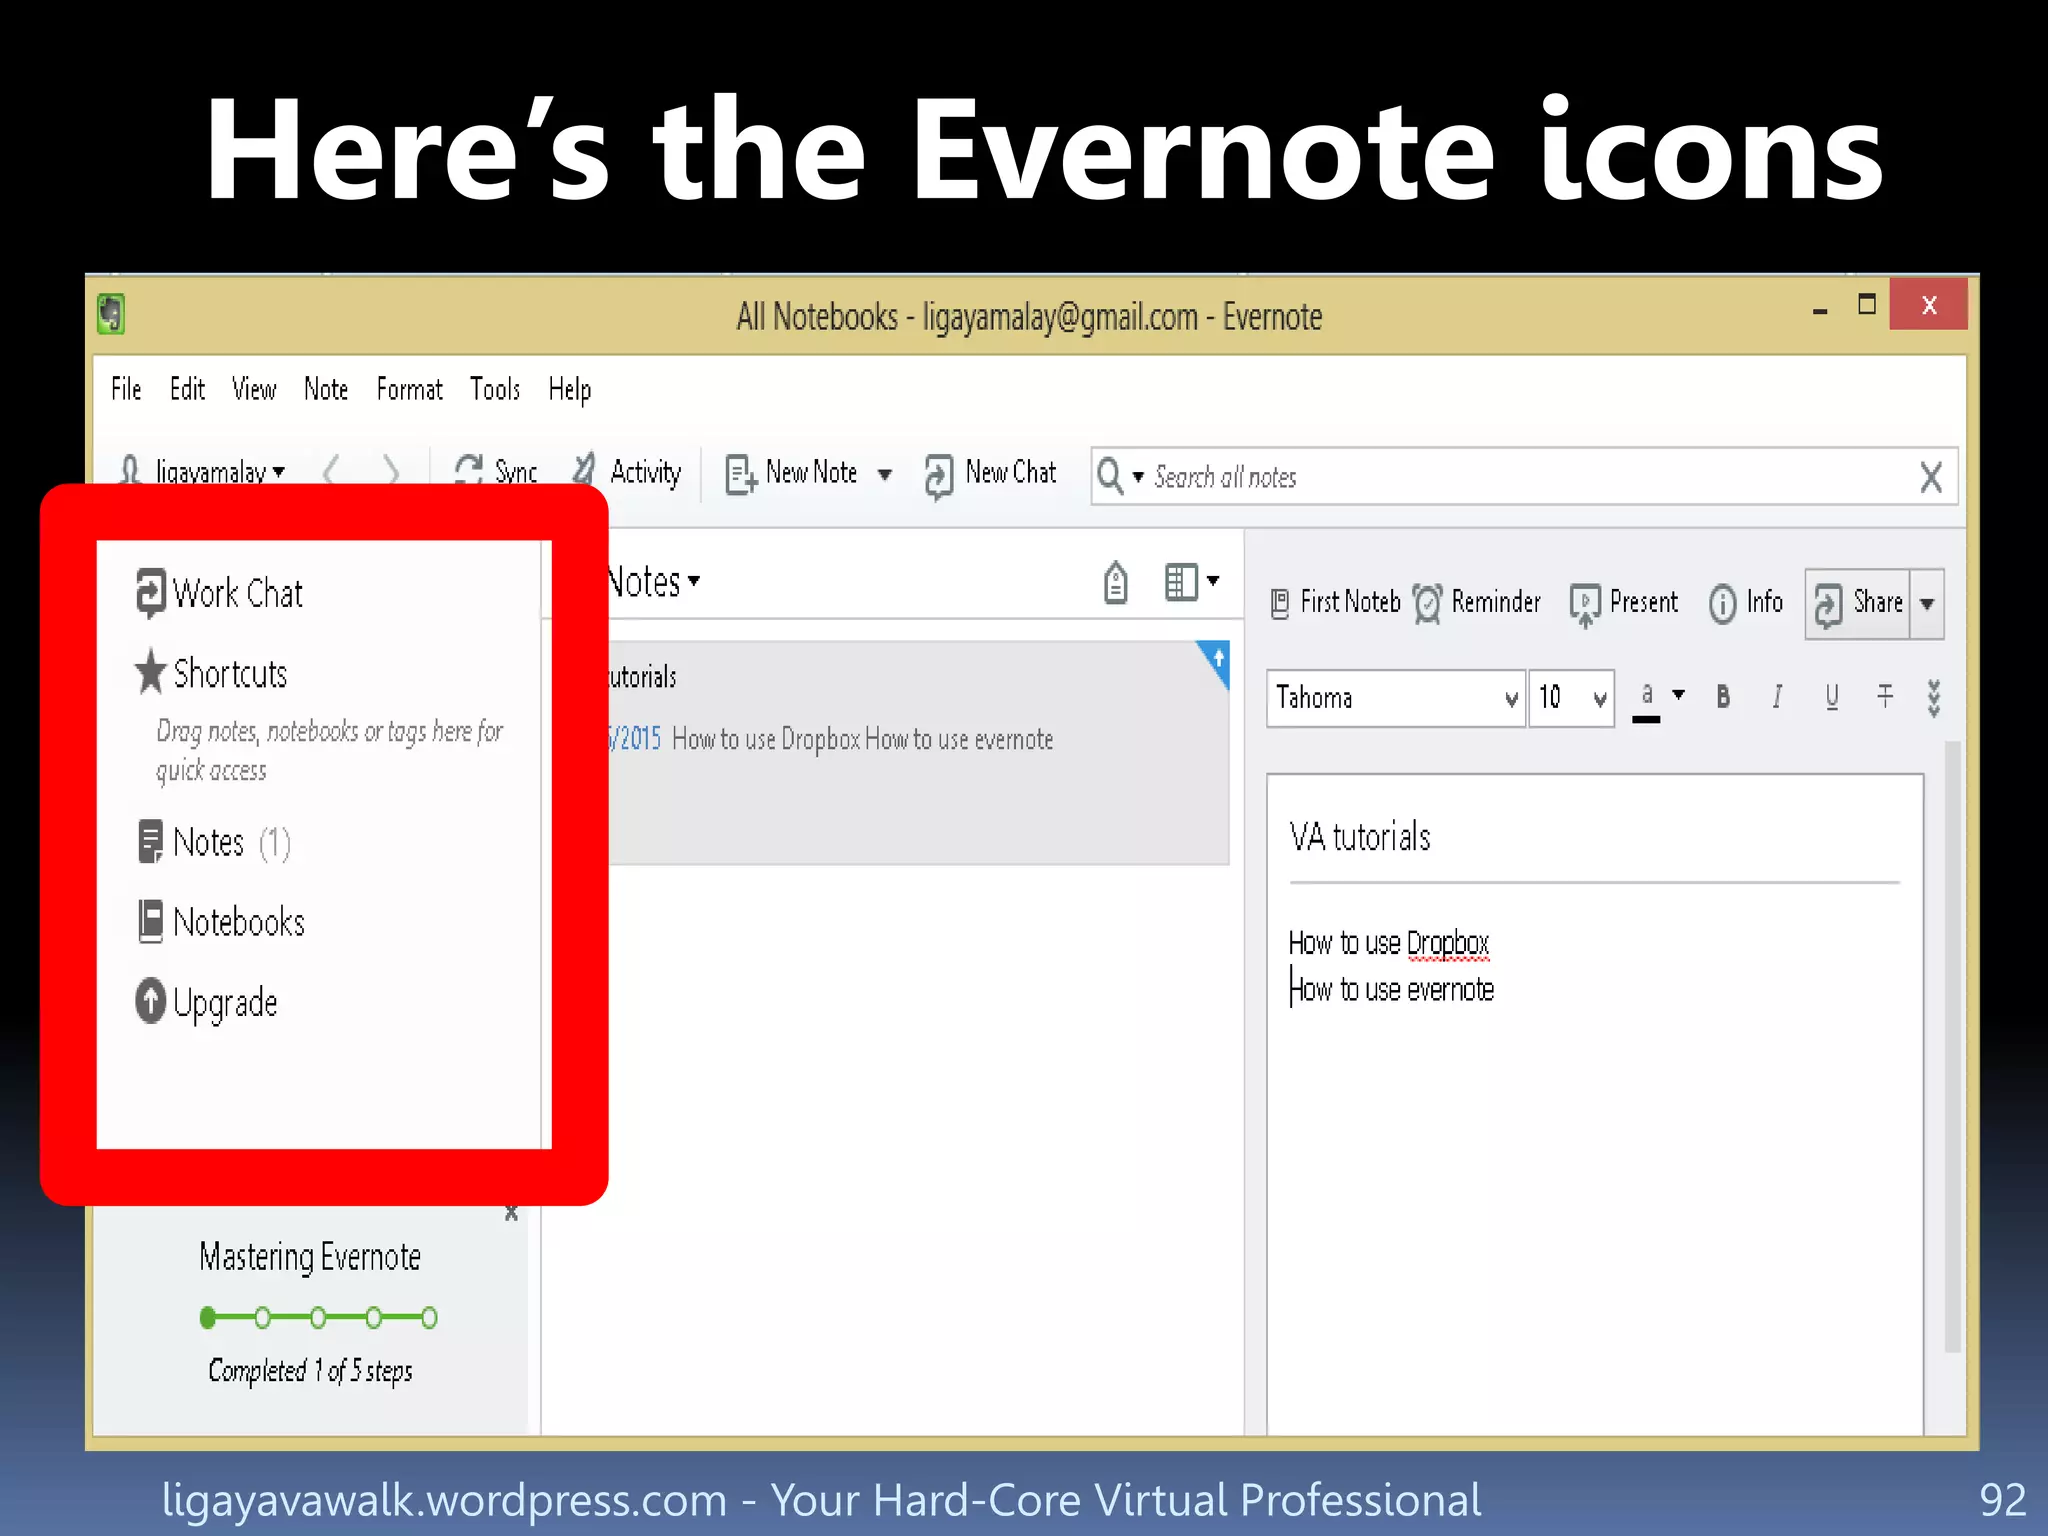The height and width of the screenshot is (1536, 2048).
Task: Click the Evernote elephant app icon
Action: 111,314
